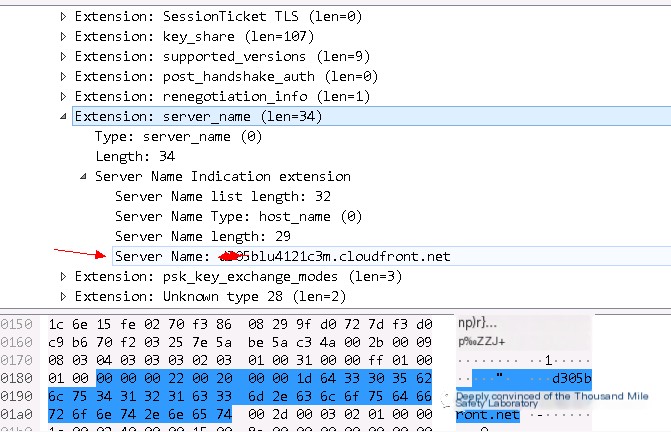The image size is (671, 432).
Task: Click the 'p‰ZZJ+' ASCII text
Action: click(481, 341)
